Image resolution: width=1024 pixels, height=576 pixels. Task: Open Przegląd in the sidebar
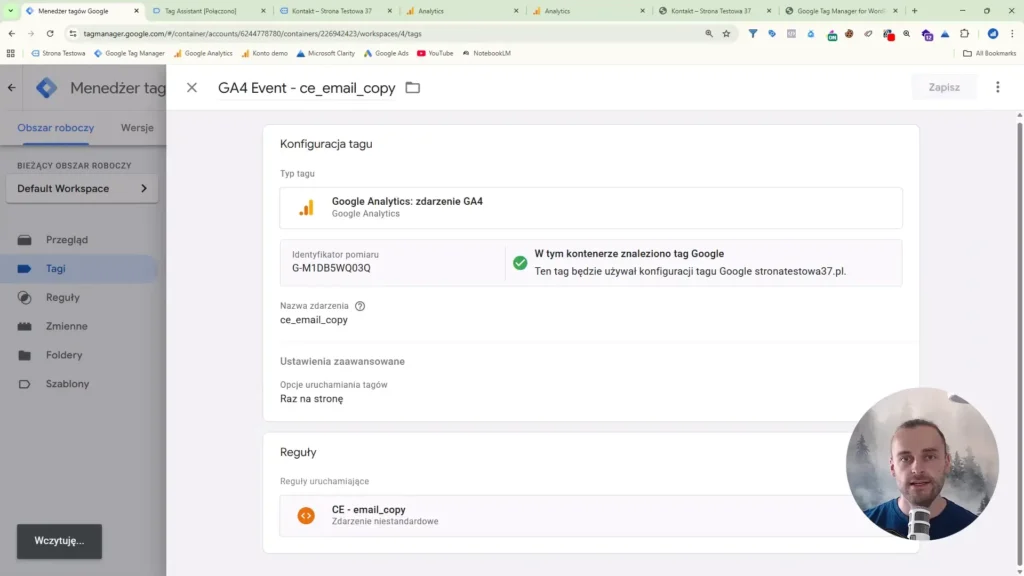pos(67,240)
